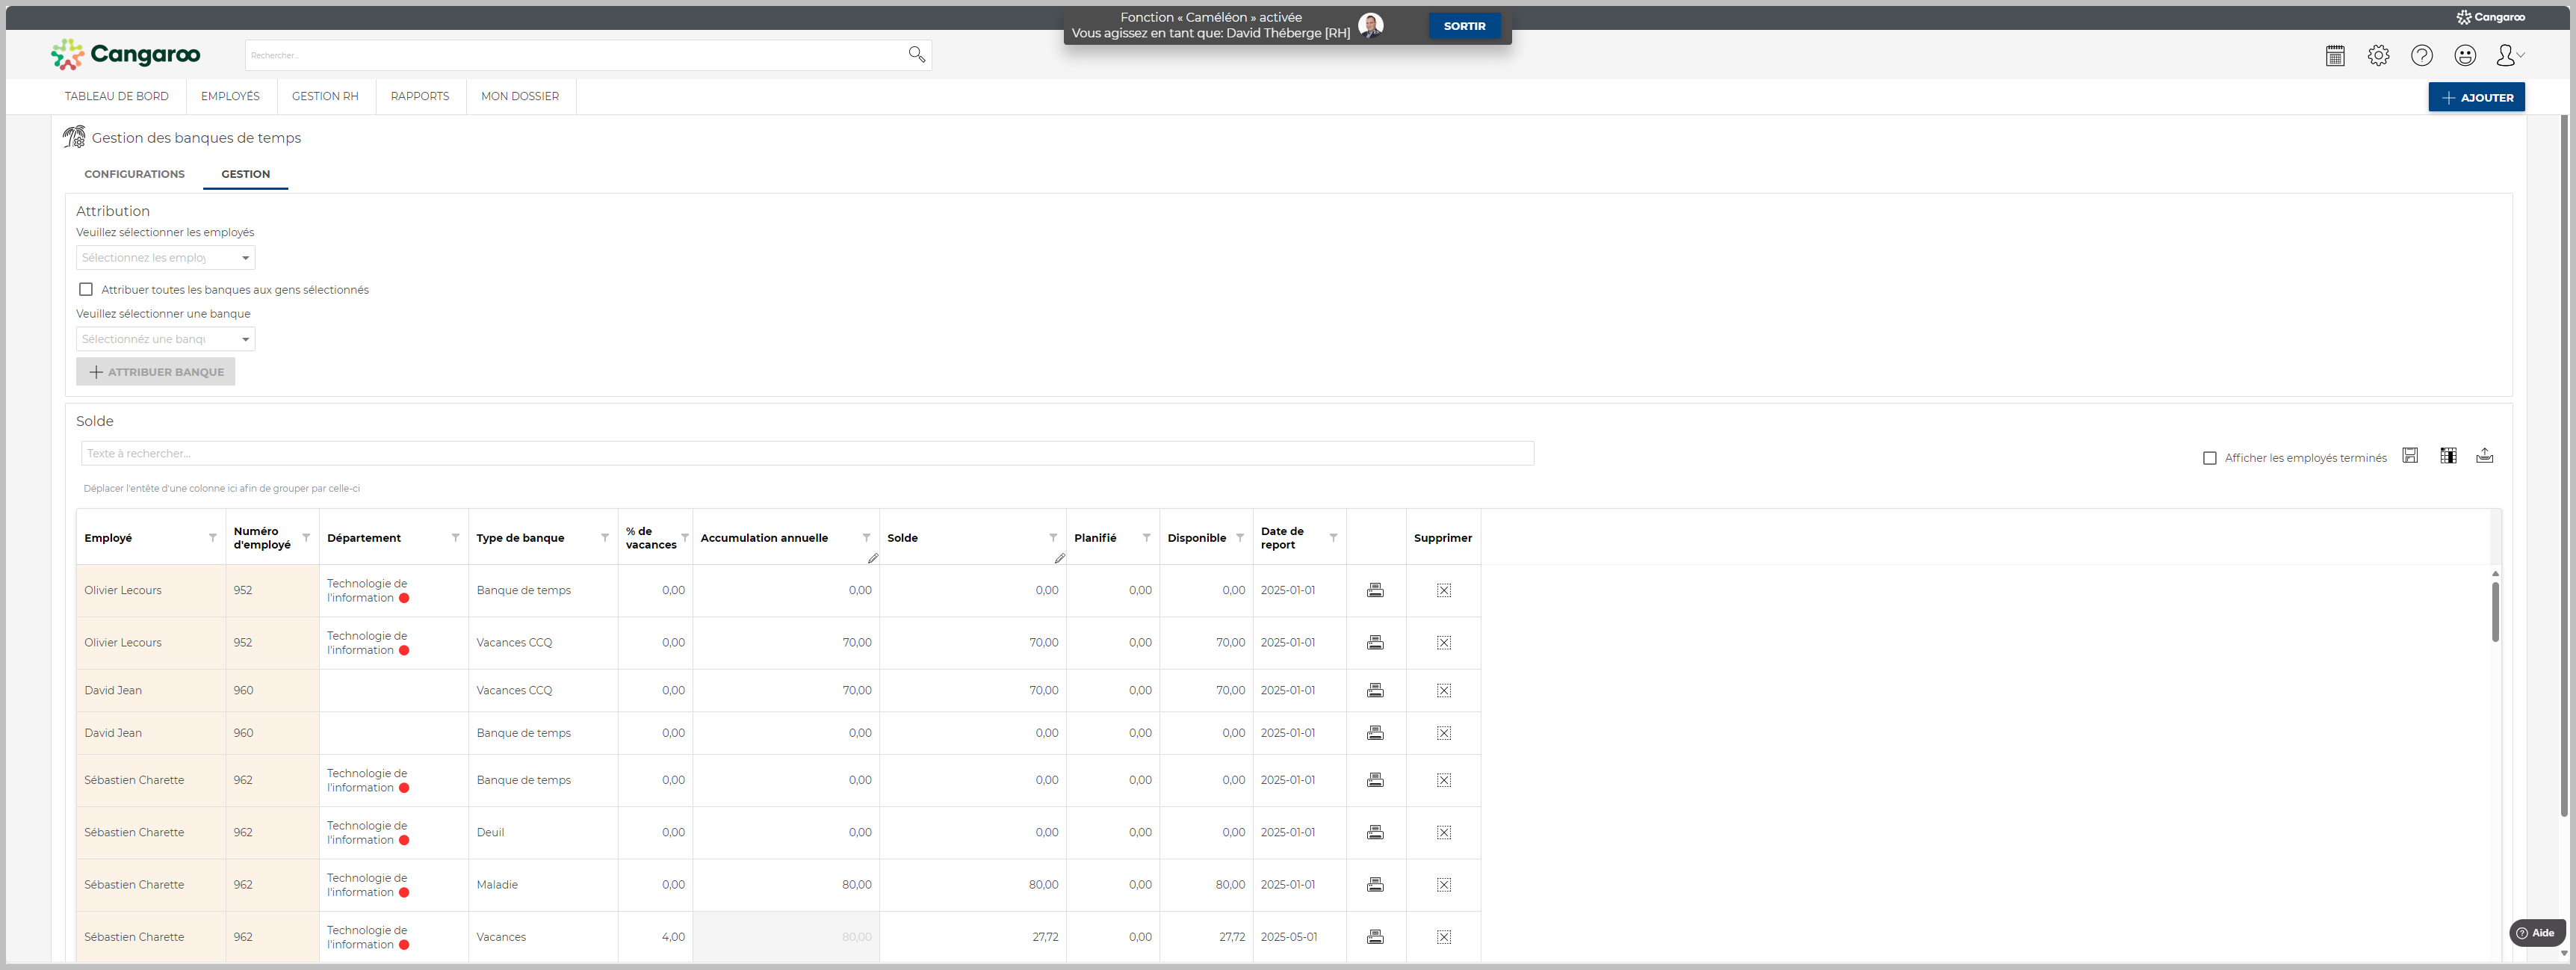The height and width of the screenshot is (970, 2576).
Task: Open the column chooser icon
Action: point(2448,456)
